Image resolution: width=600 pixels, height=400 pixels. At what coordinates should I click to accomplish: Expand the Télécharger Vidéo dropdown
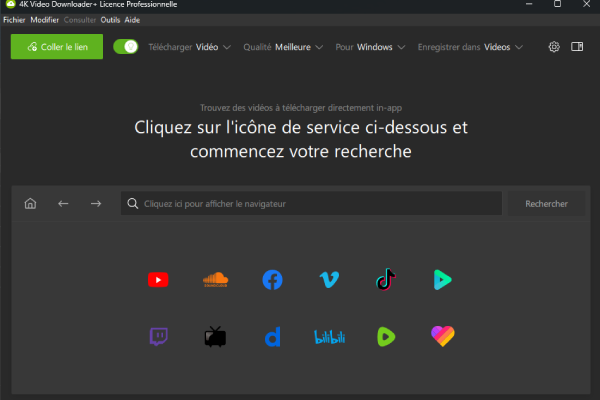click(x=189, y=47)
